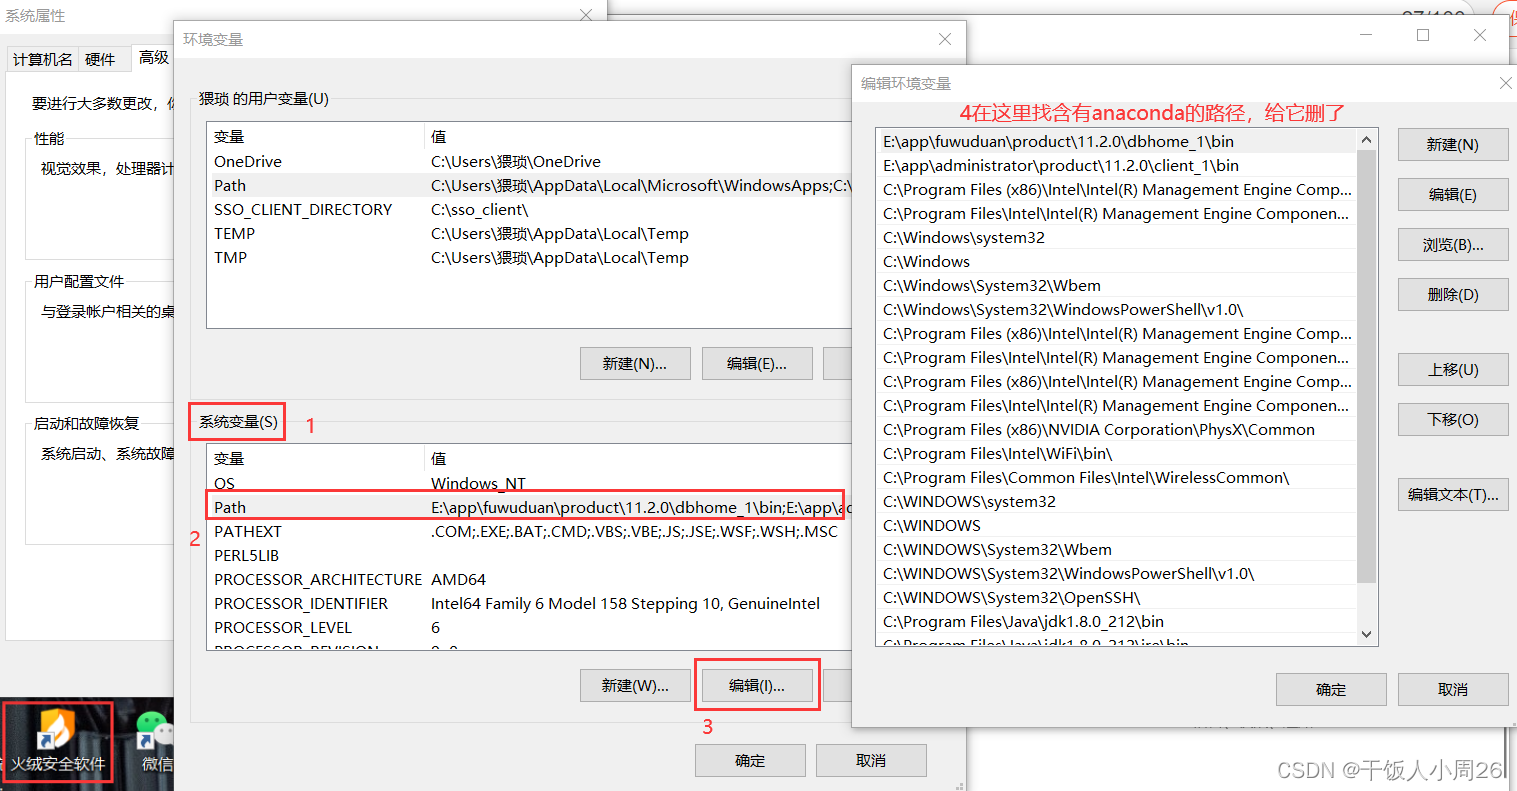This screenshot has height=791, width=1517.
Task: Select the C:\Program Files\Intel\WiFi\bin\ entry
Action: click(x=1116, y=454)
